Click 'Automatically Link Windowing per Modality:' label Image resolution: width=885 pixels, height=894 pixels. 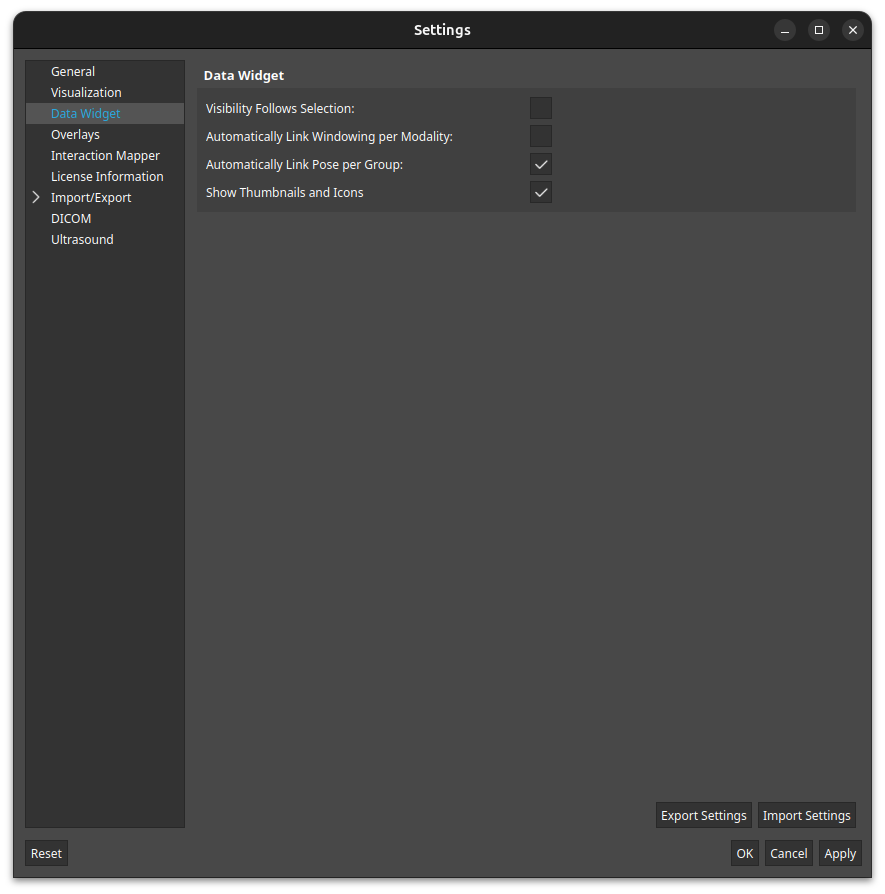click(329, 137)
